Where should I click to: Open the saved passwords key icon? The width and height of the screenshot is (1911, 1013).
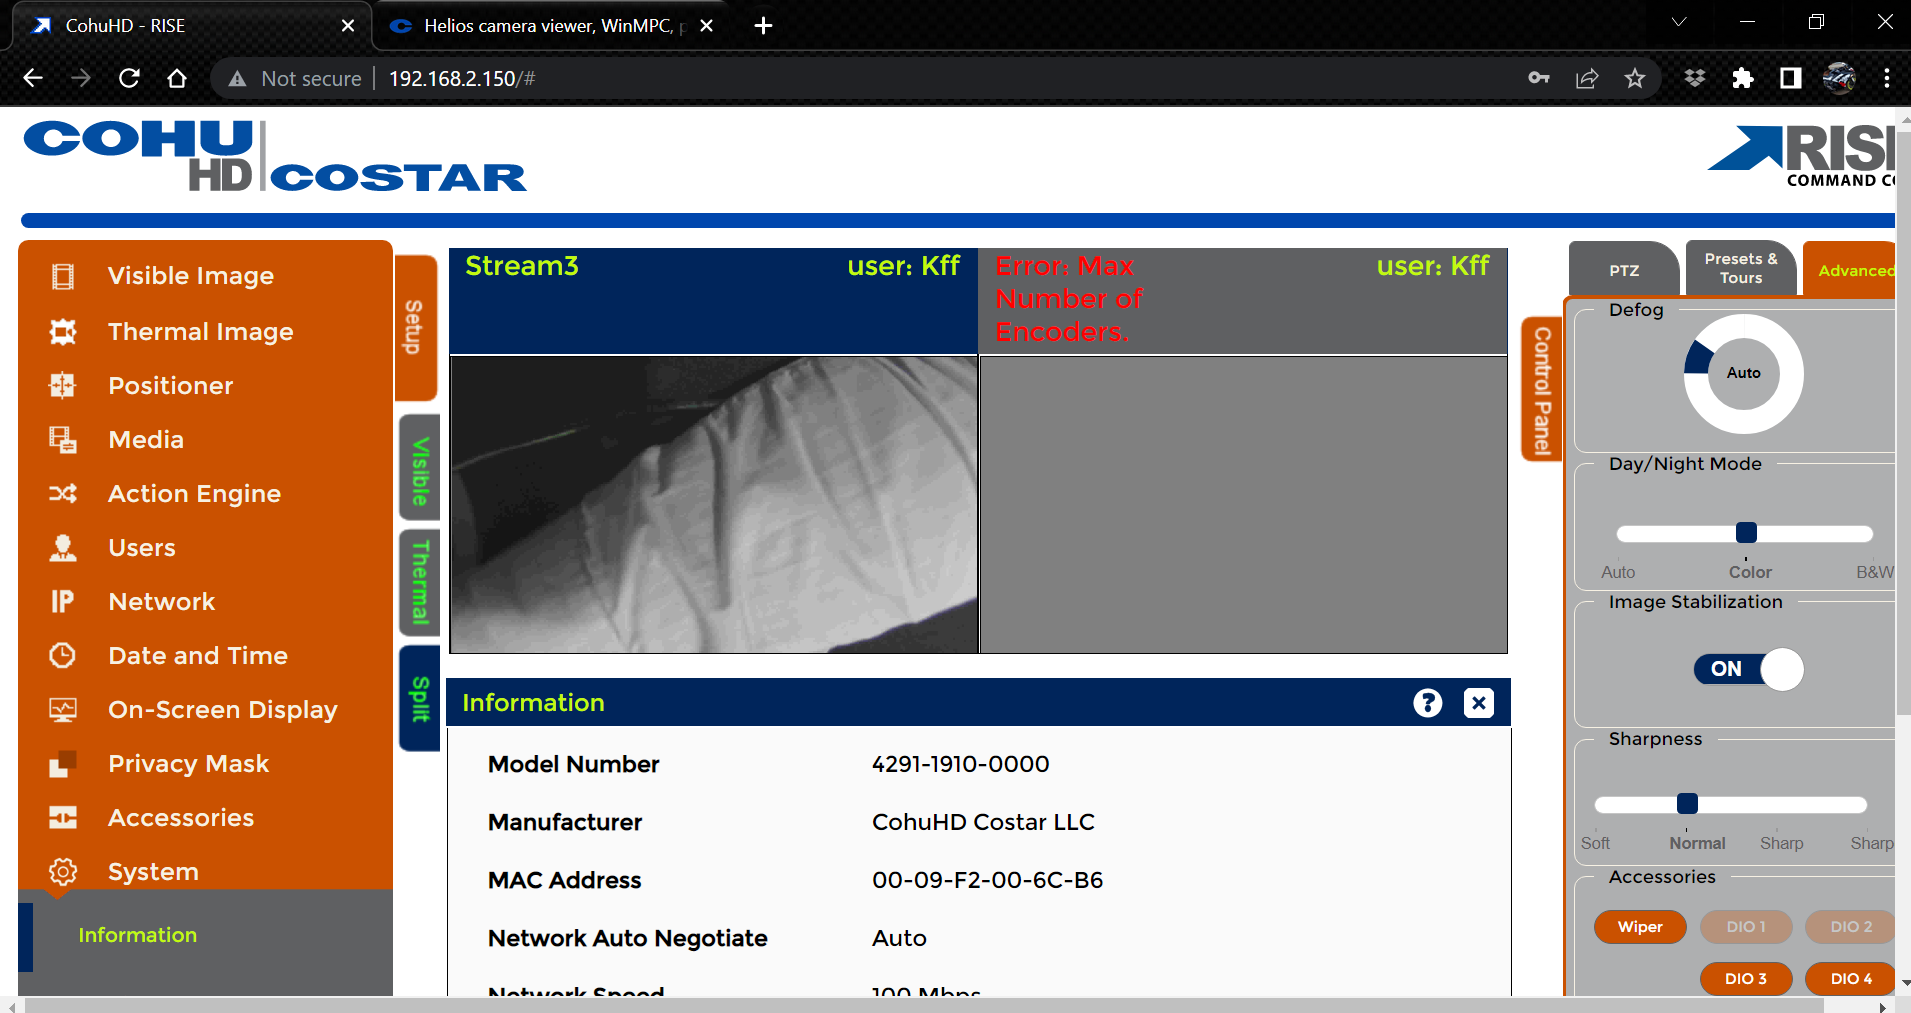point(1539,78)
